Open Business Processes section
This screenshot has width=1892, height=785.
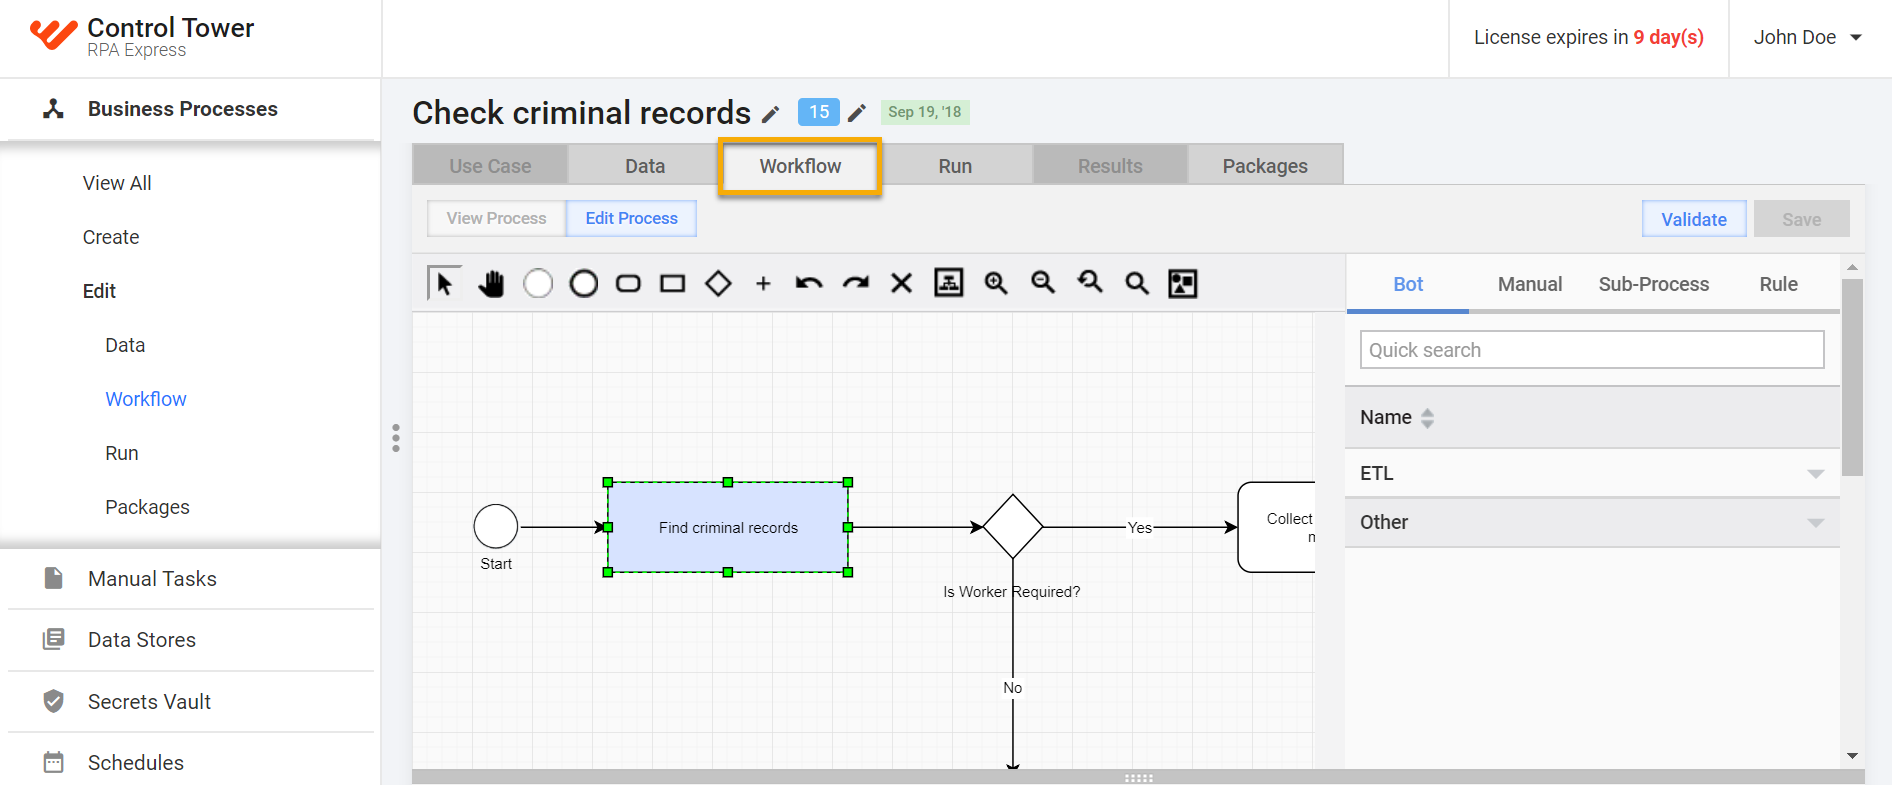click(183, 109)
